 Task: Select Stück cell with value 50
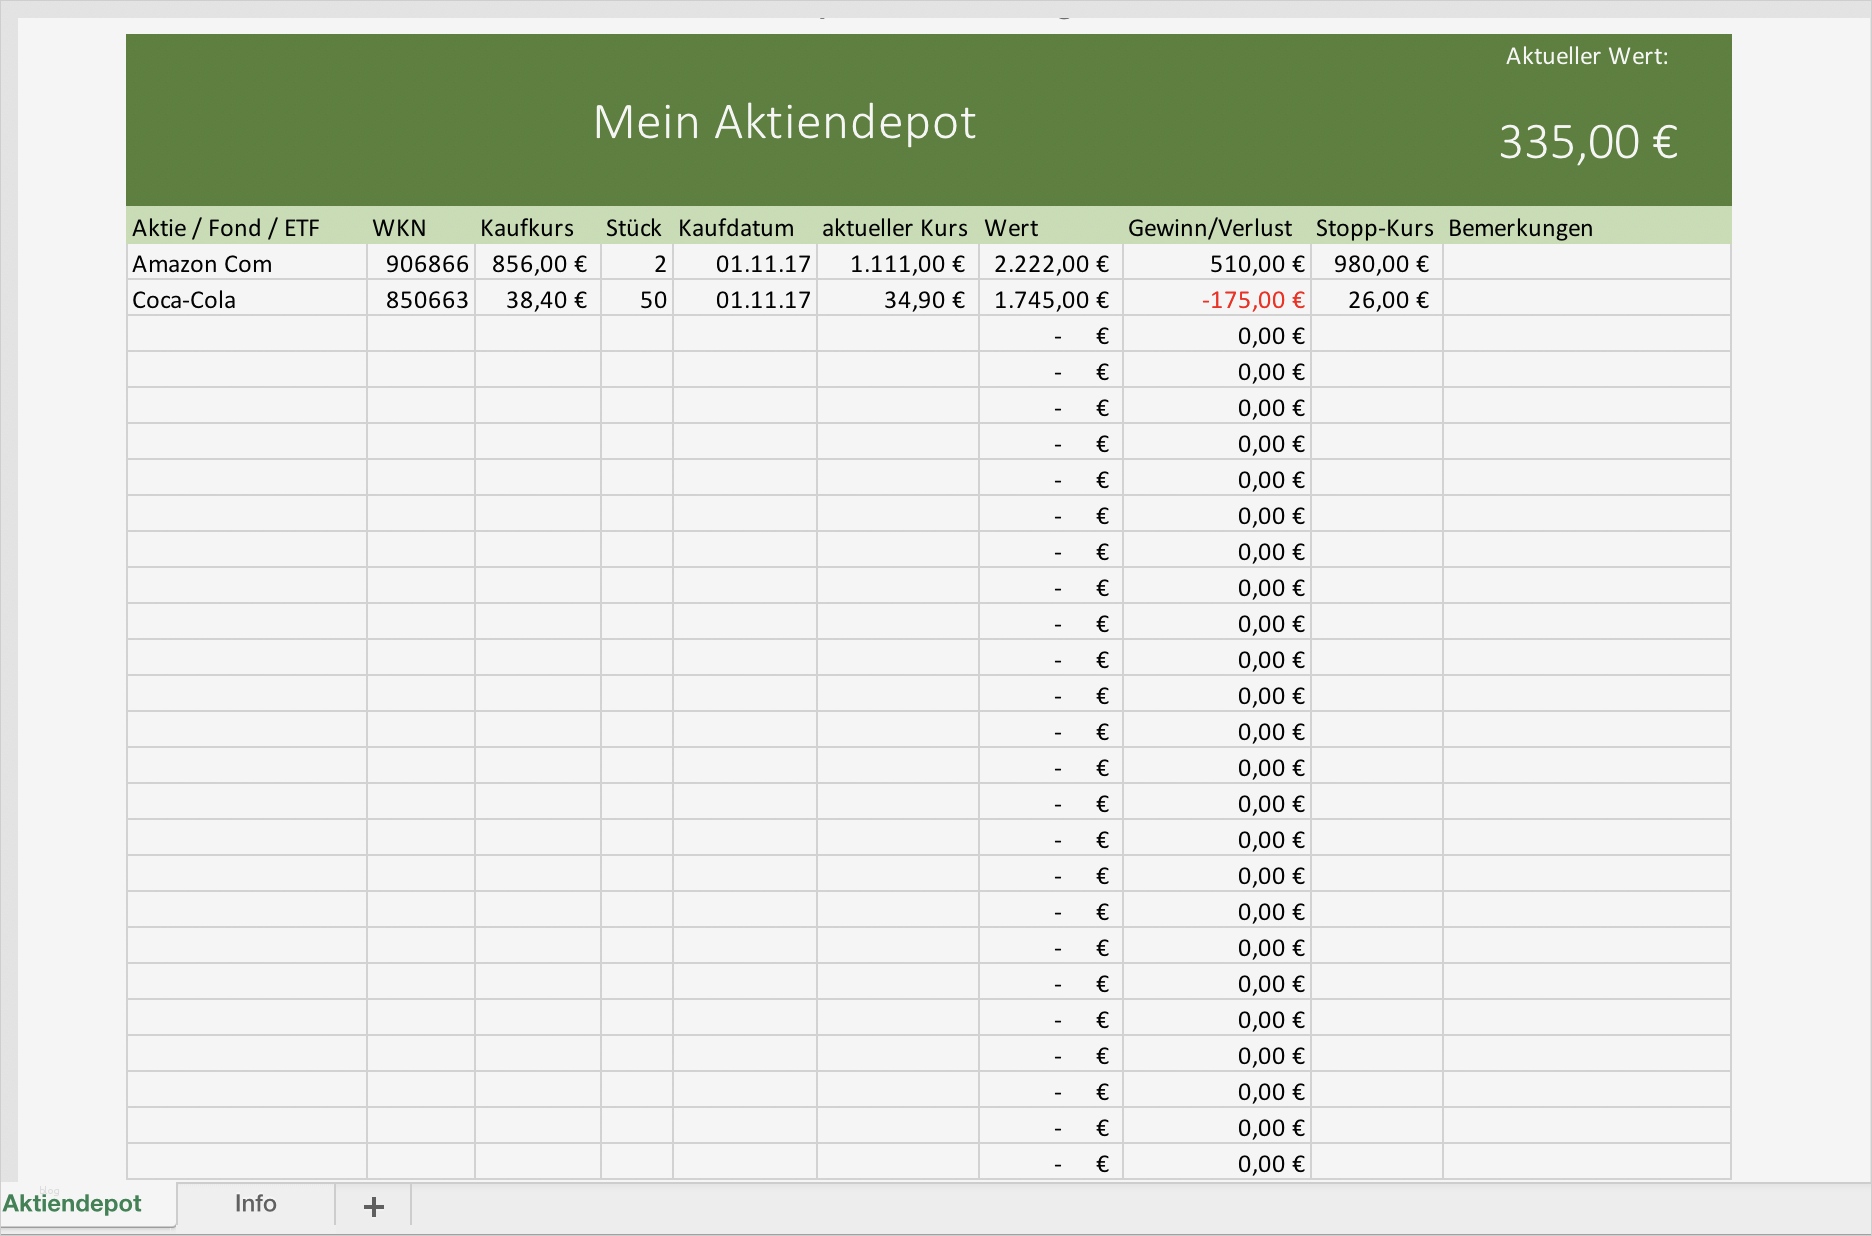[x=637, y=299]
